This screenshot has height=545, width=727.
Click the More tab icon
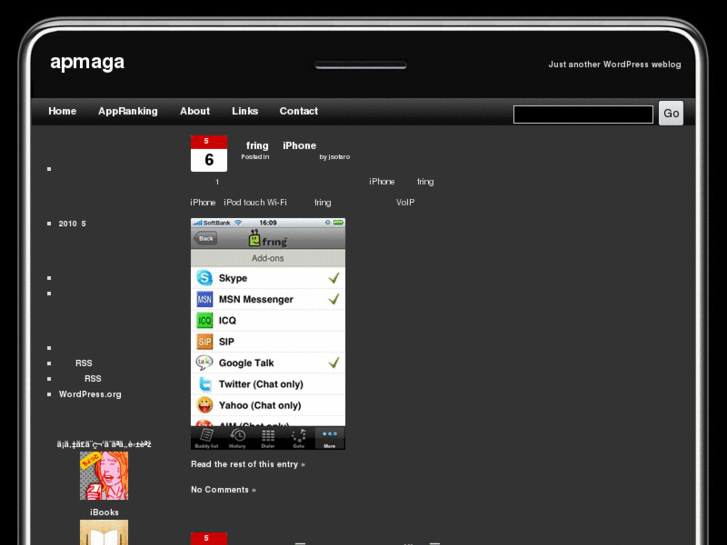(x=330, y=438)
